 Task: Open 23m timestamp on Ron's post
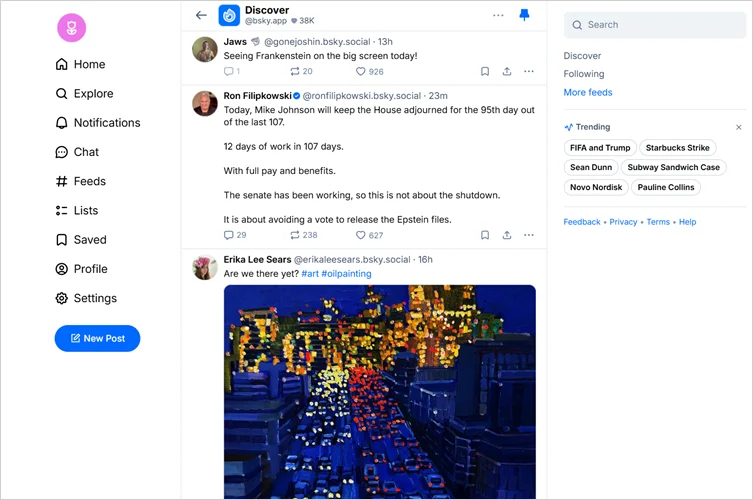coord(438,96)
